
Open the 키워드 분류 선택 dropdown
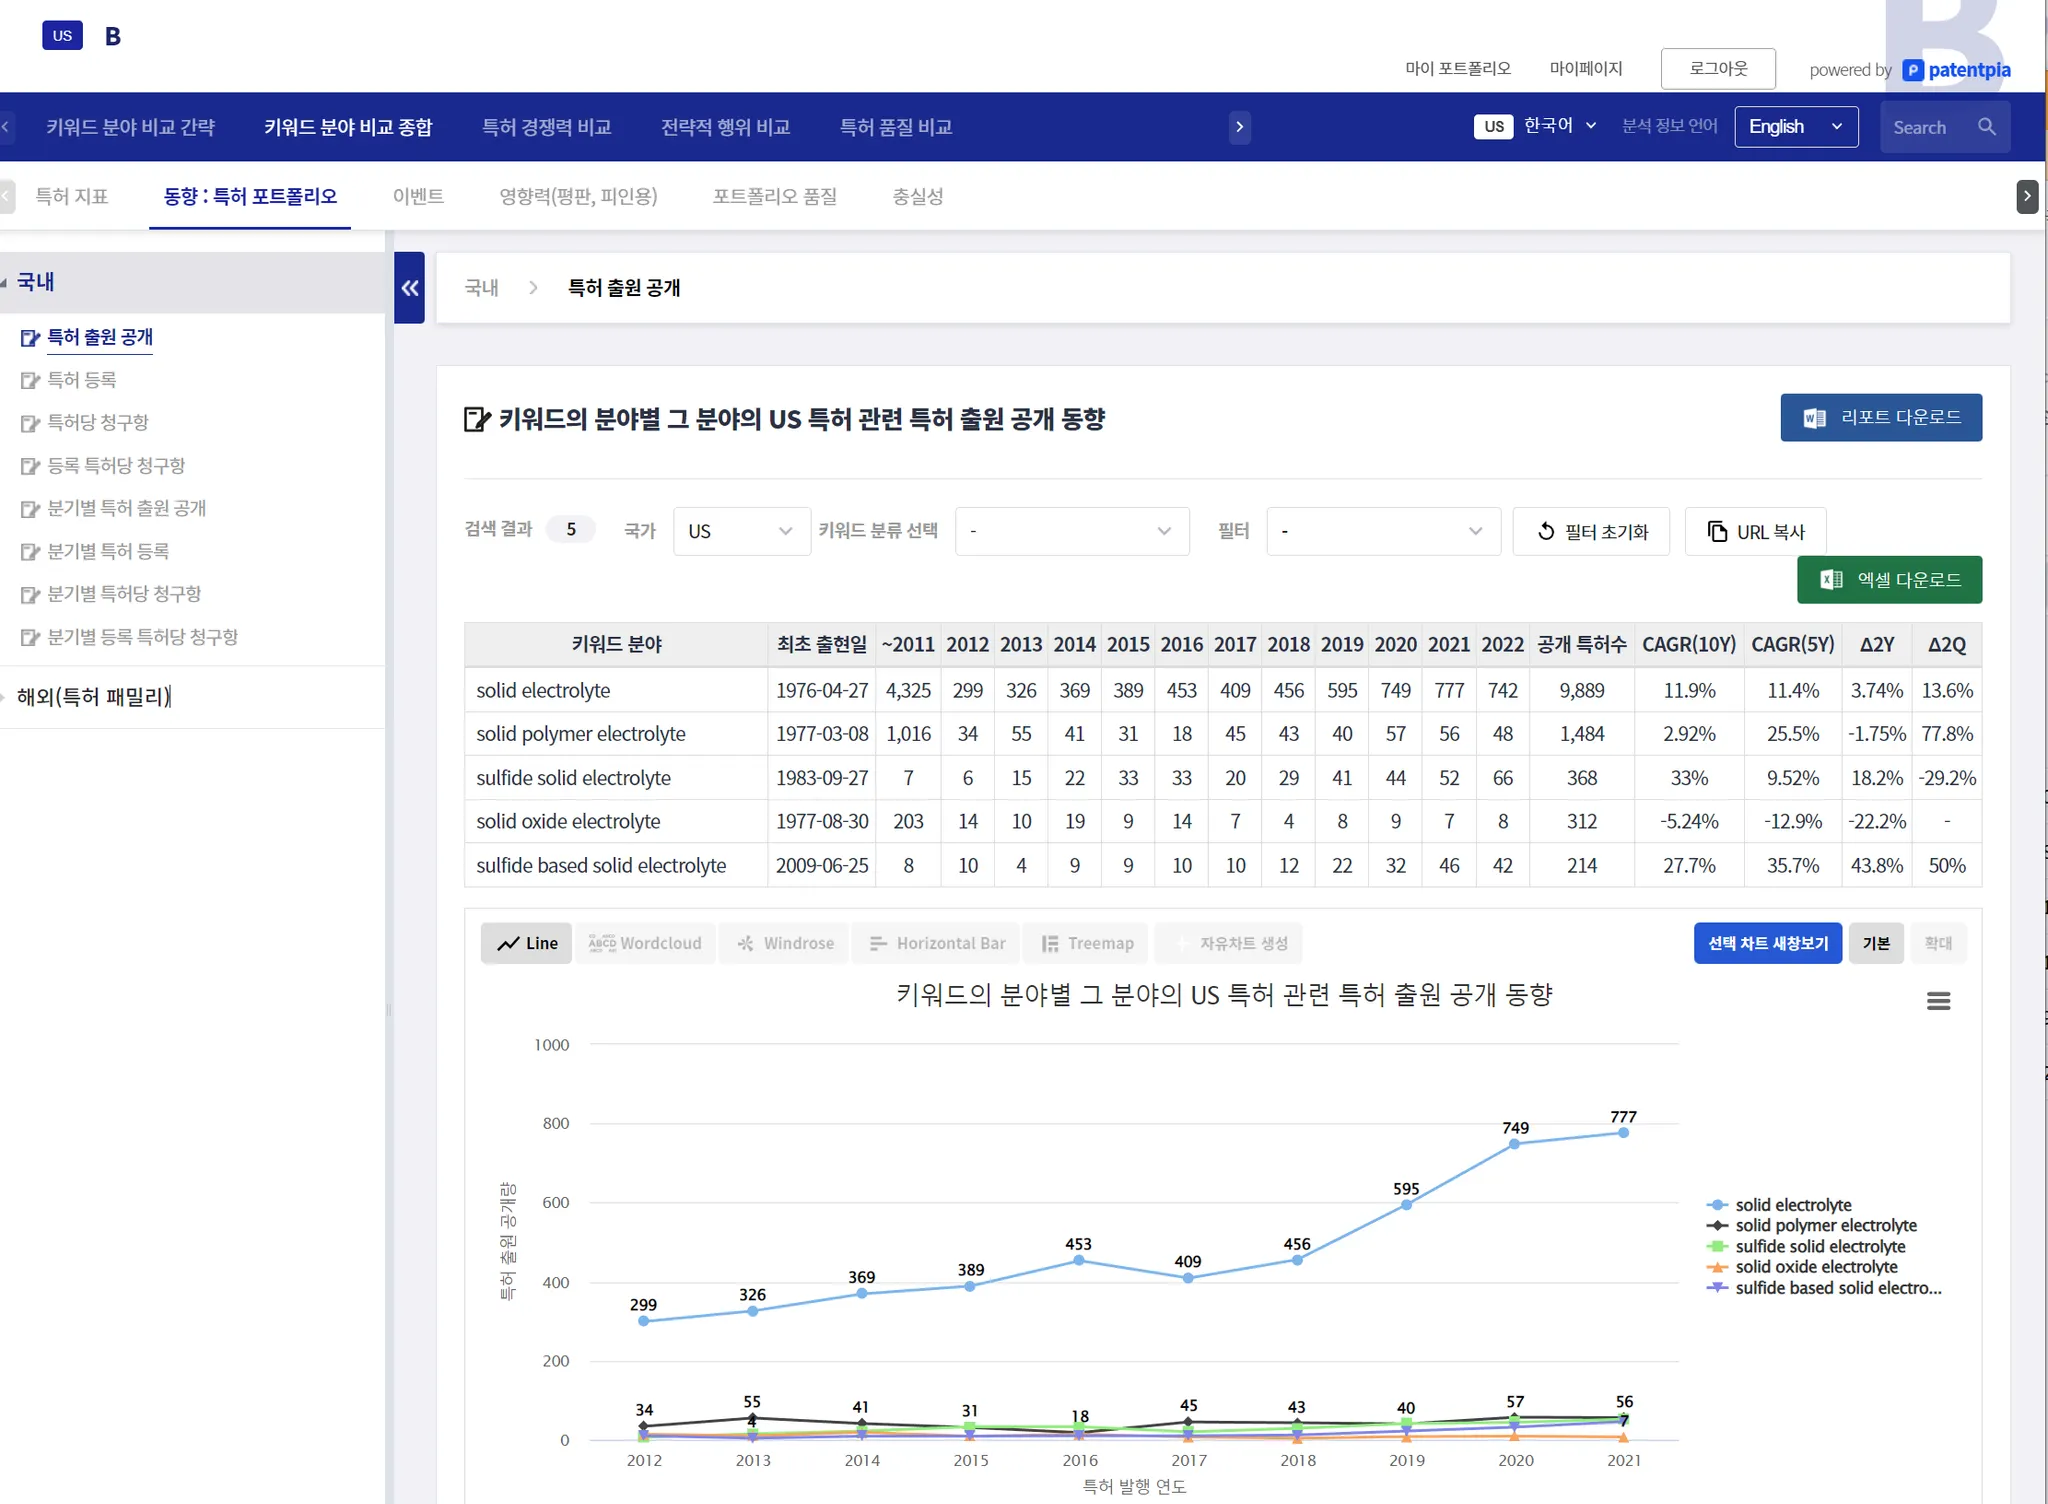(x=1071, y=531)
